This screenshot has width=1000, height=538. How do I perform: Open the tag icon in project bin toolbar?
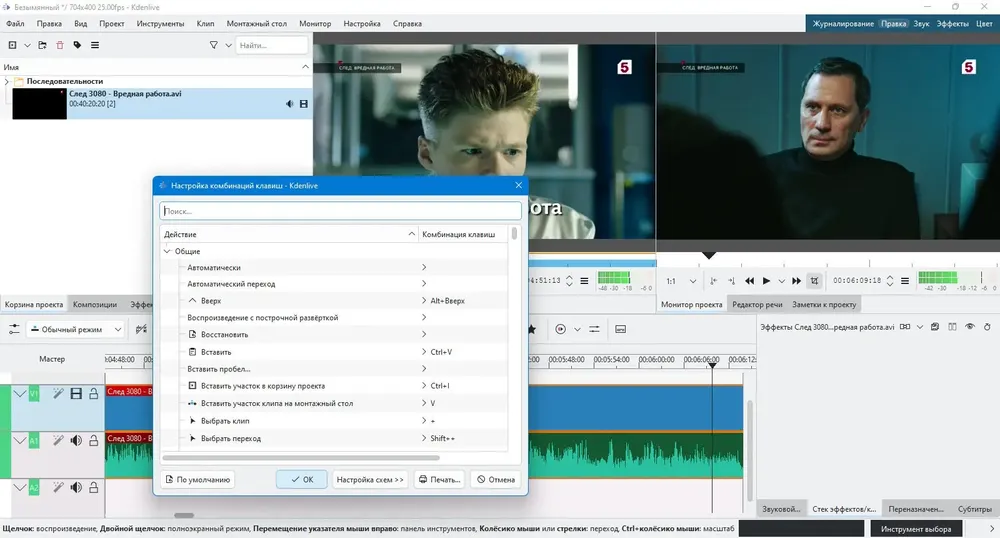pyautogui.click(x=77, y=45)
